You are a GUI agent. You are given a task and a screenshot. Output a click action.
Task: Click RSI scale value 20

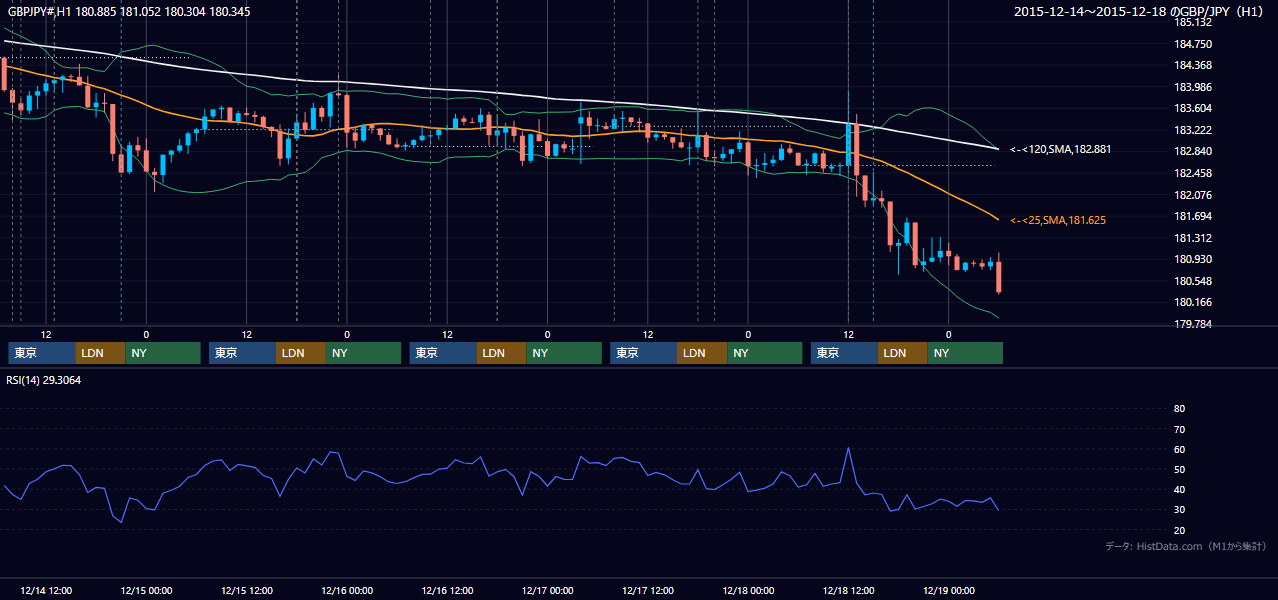coord(1179,530)
